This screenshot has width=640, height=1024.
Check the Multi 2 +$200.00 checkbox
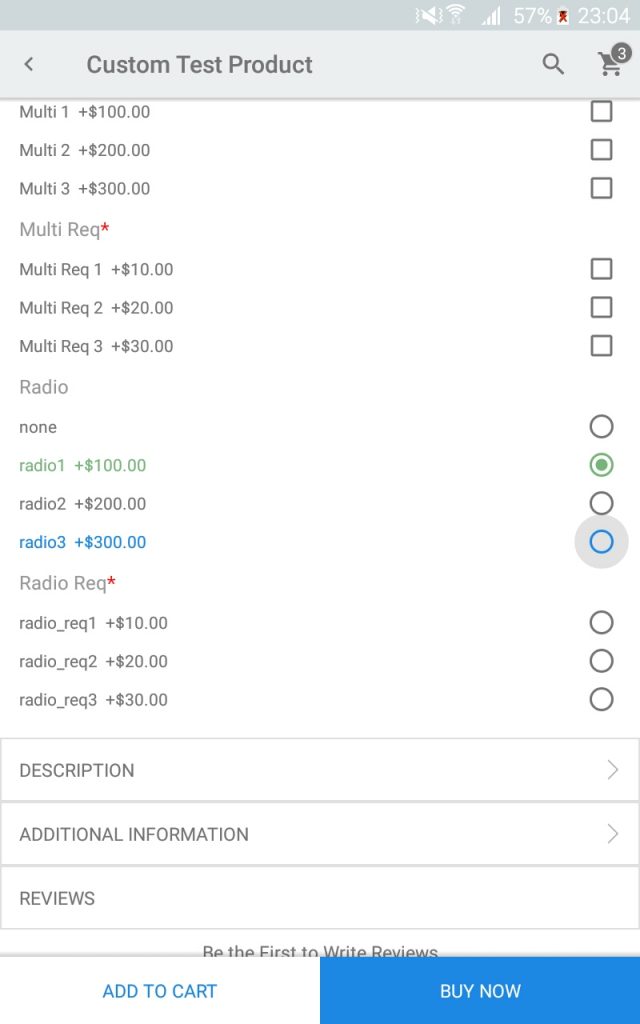pyautogui.click(x=601, y=149)
